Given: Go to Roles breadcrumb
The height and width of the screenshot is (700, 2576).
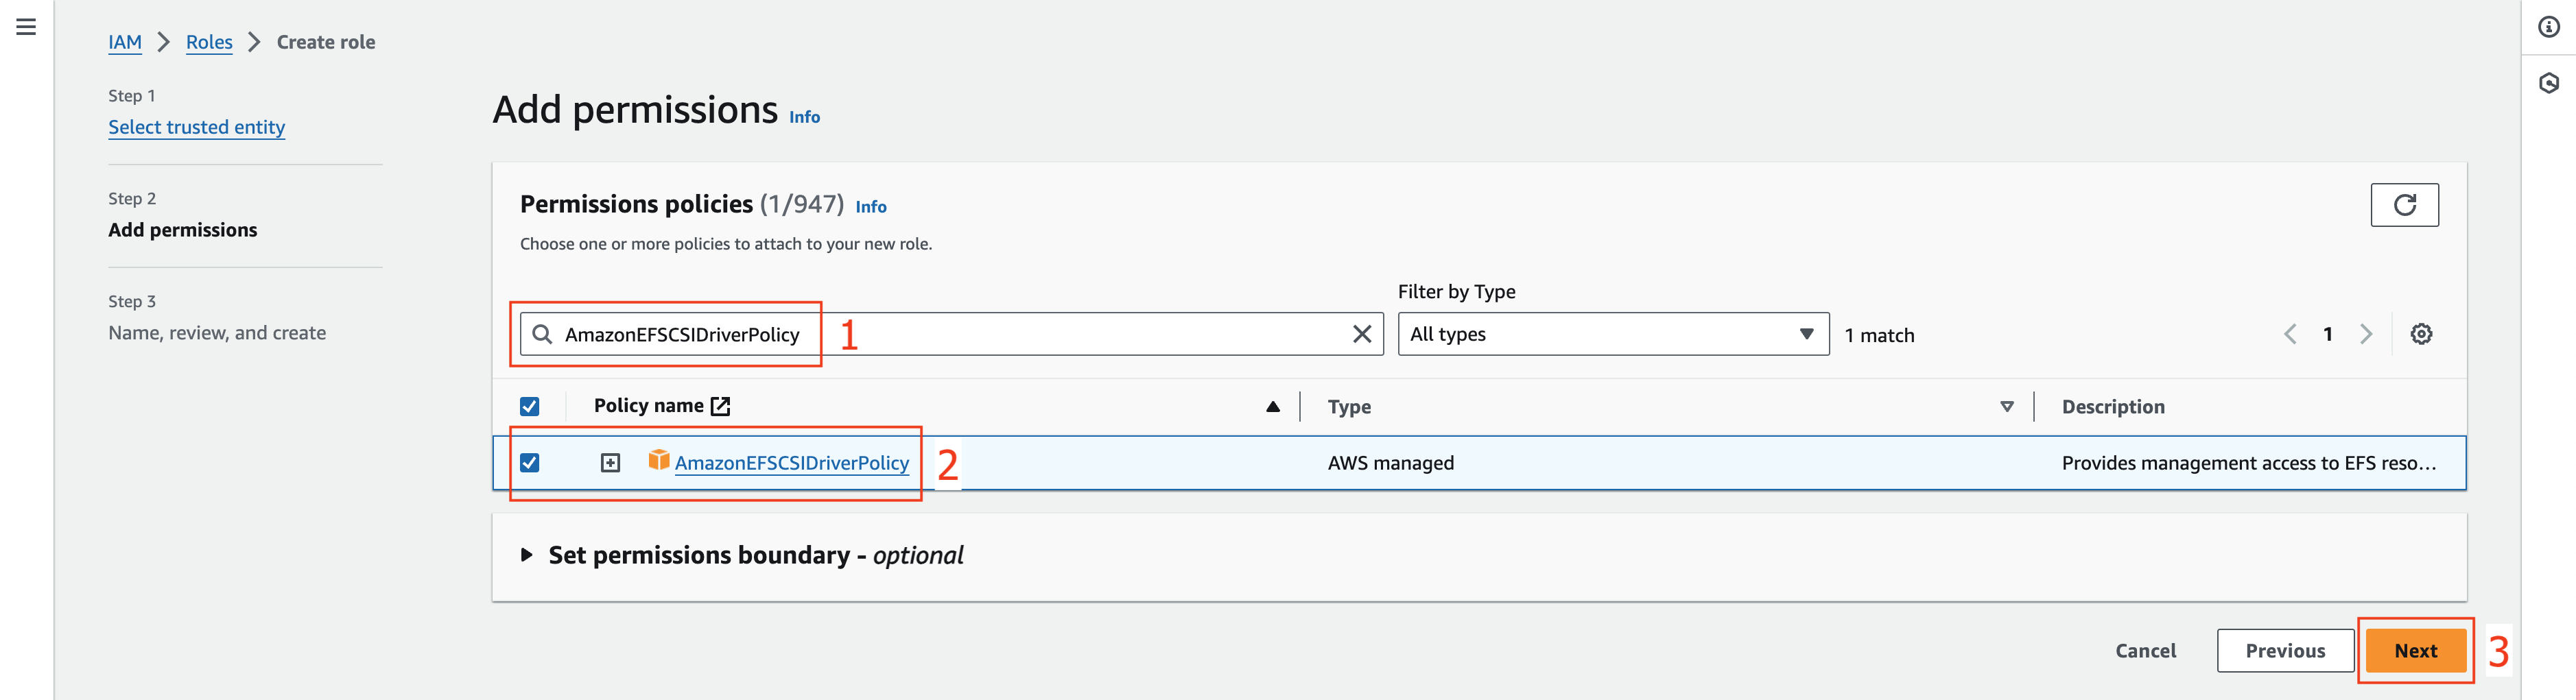Looking at the screenshot, I should click(x=209, y=42).
